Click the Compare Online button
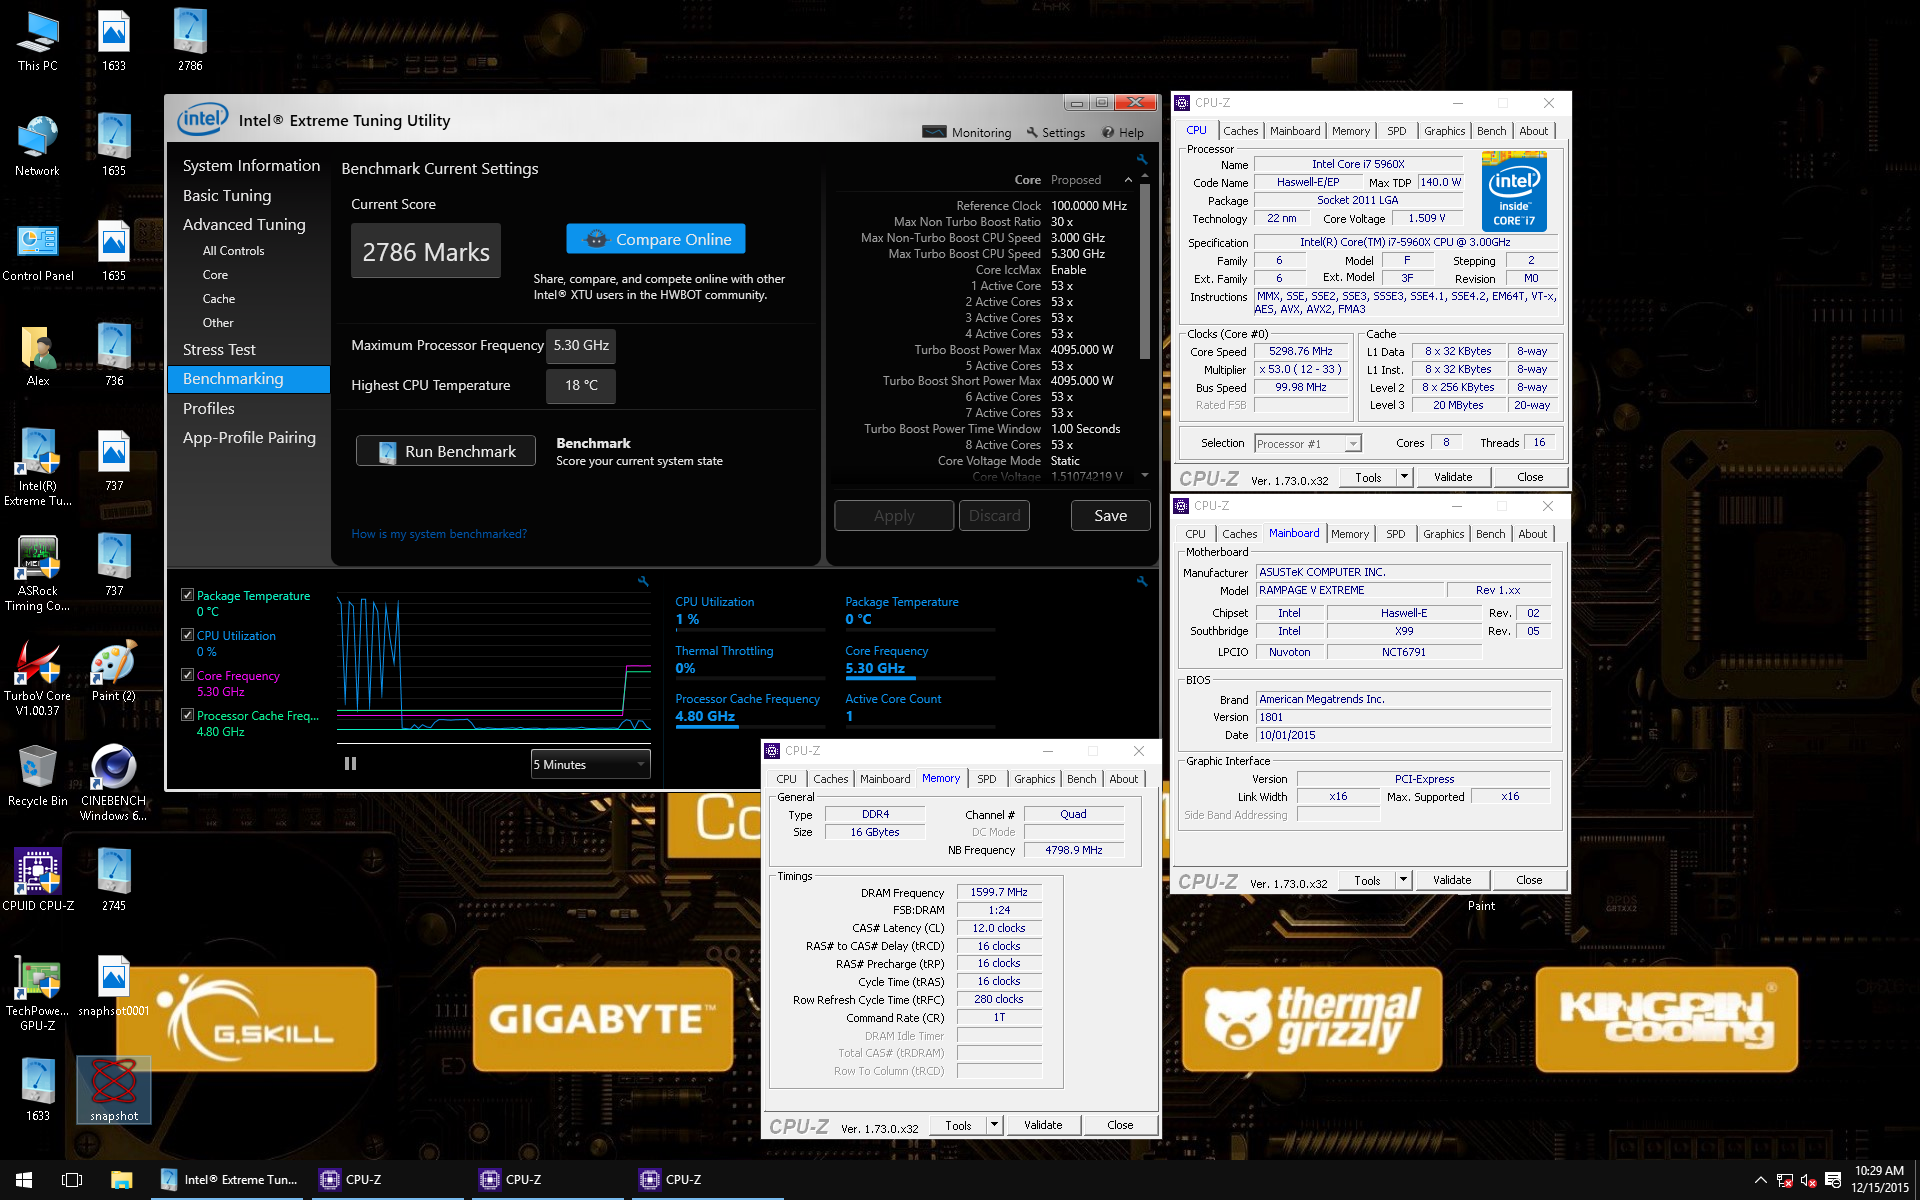The width and height of the screenshot is (1920, 1200). [x=656, y=239]
